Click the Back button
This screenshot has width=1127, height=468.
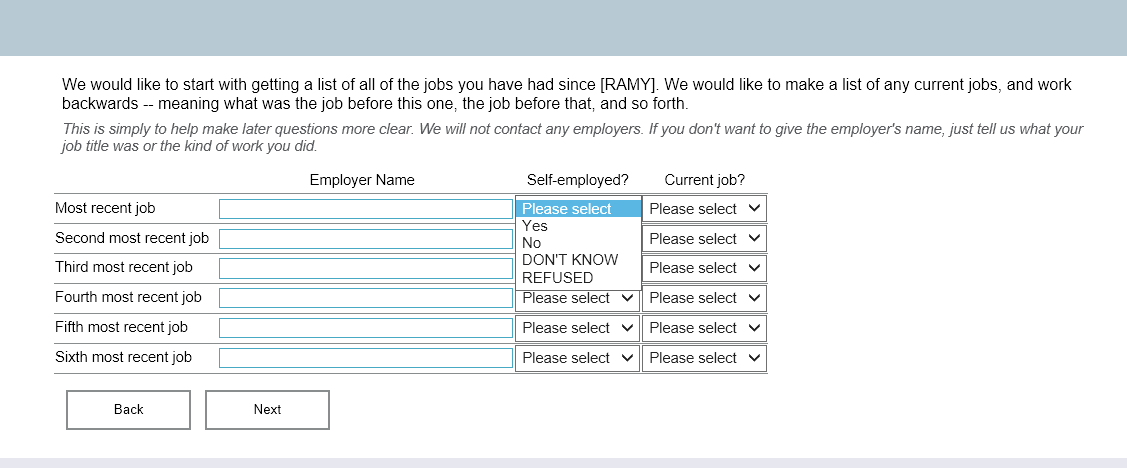click(128, 409)
